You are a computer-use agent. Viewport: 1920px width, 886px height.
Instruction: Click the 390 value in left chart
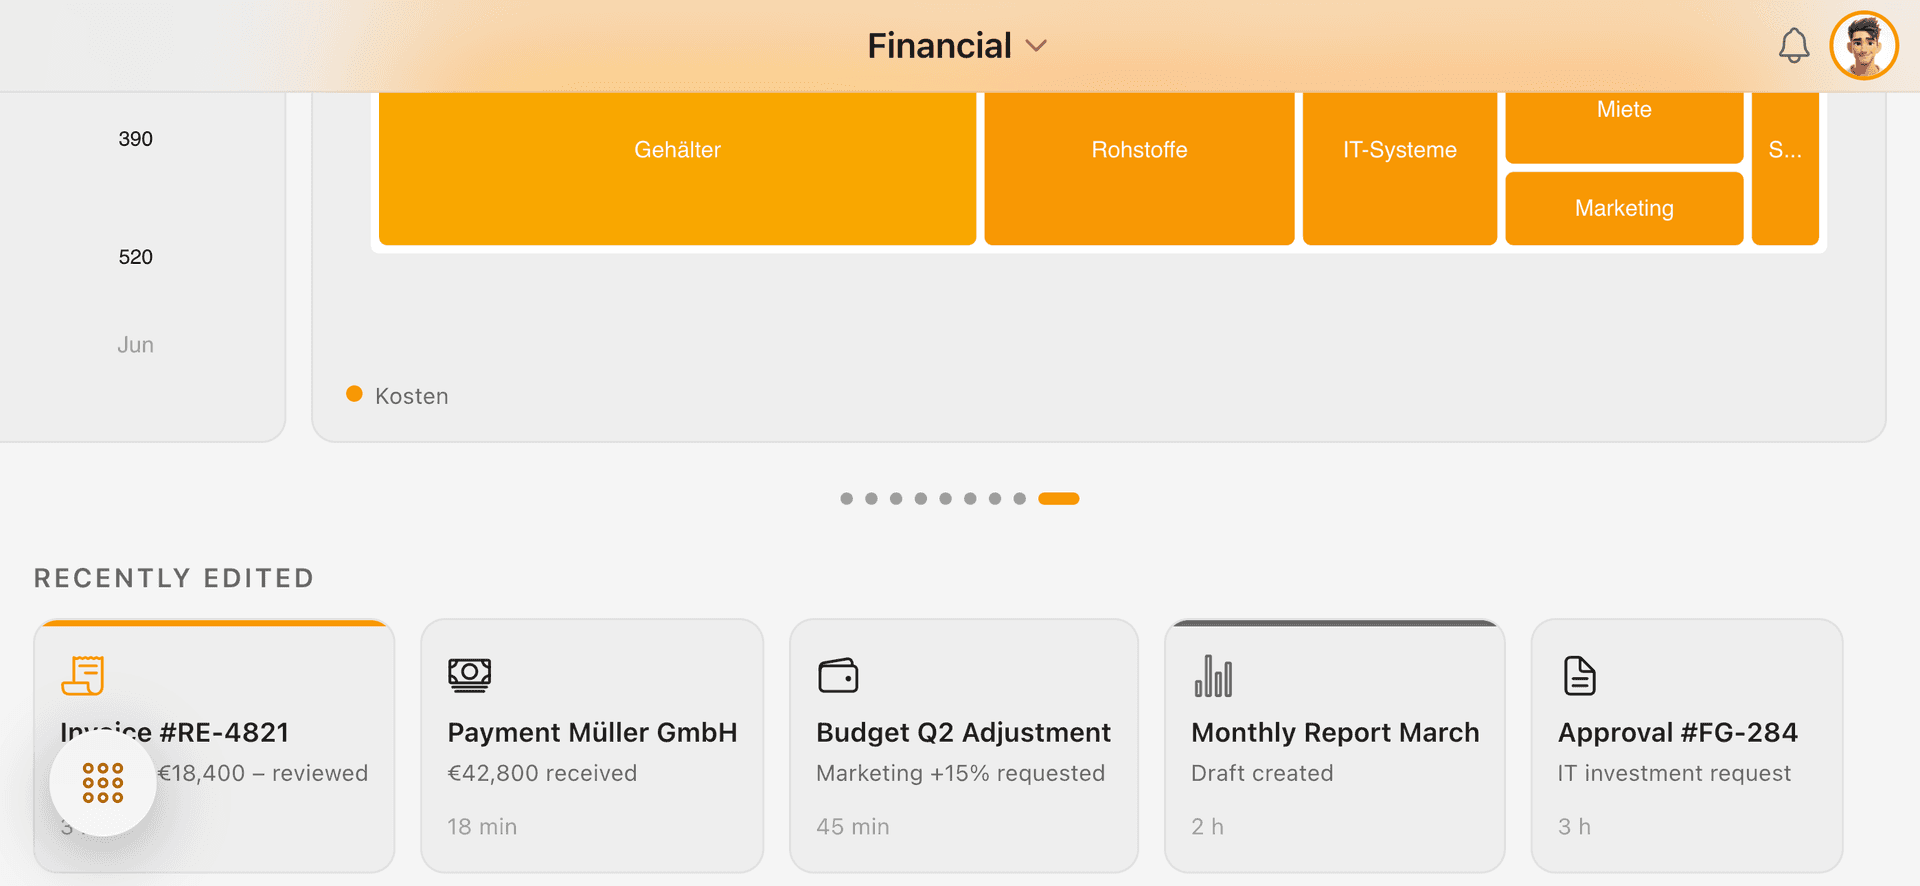135,139
